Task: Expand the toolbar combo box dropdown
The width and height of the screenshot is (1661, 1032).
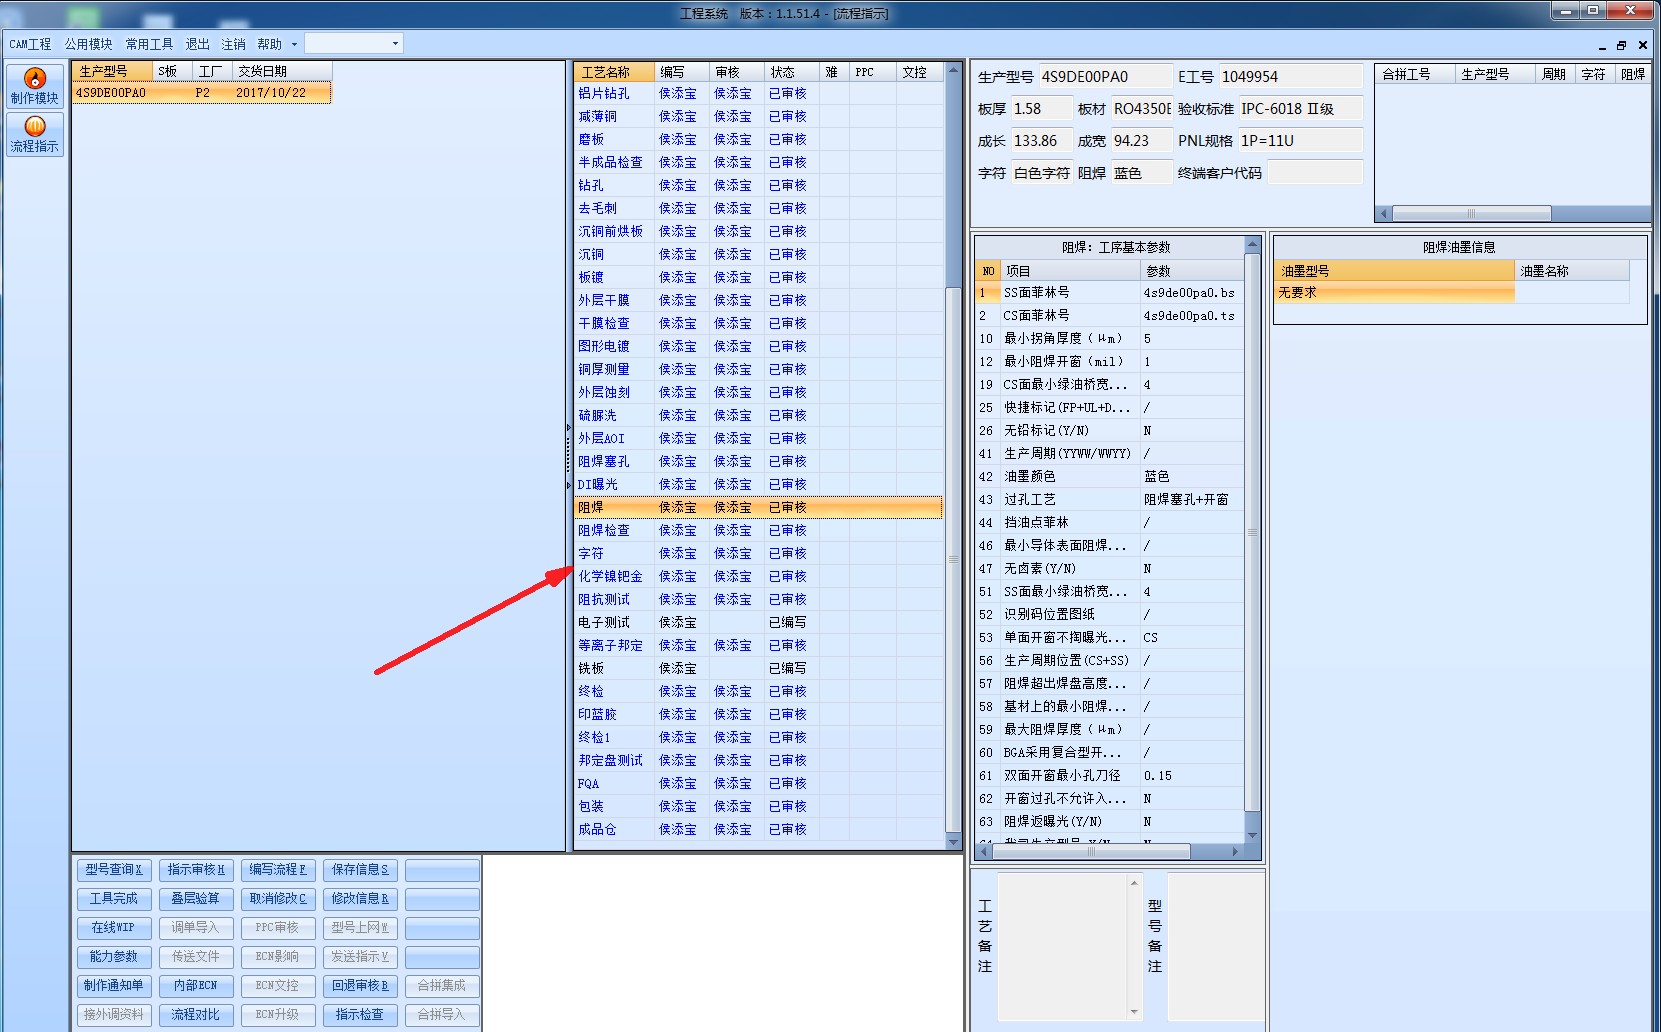Action: click(x=395, y=43)
